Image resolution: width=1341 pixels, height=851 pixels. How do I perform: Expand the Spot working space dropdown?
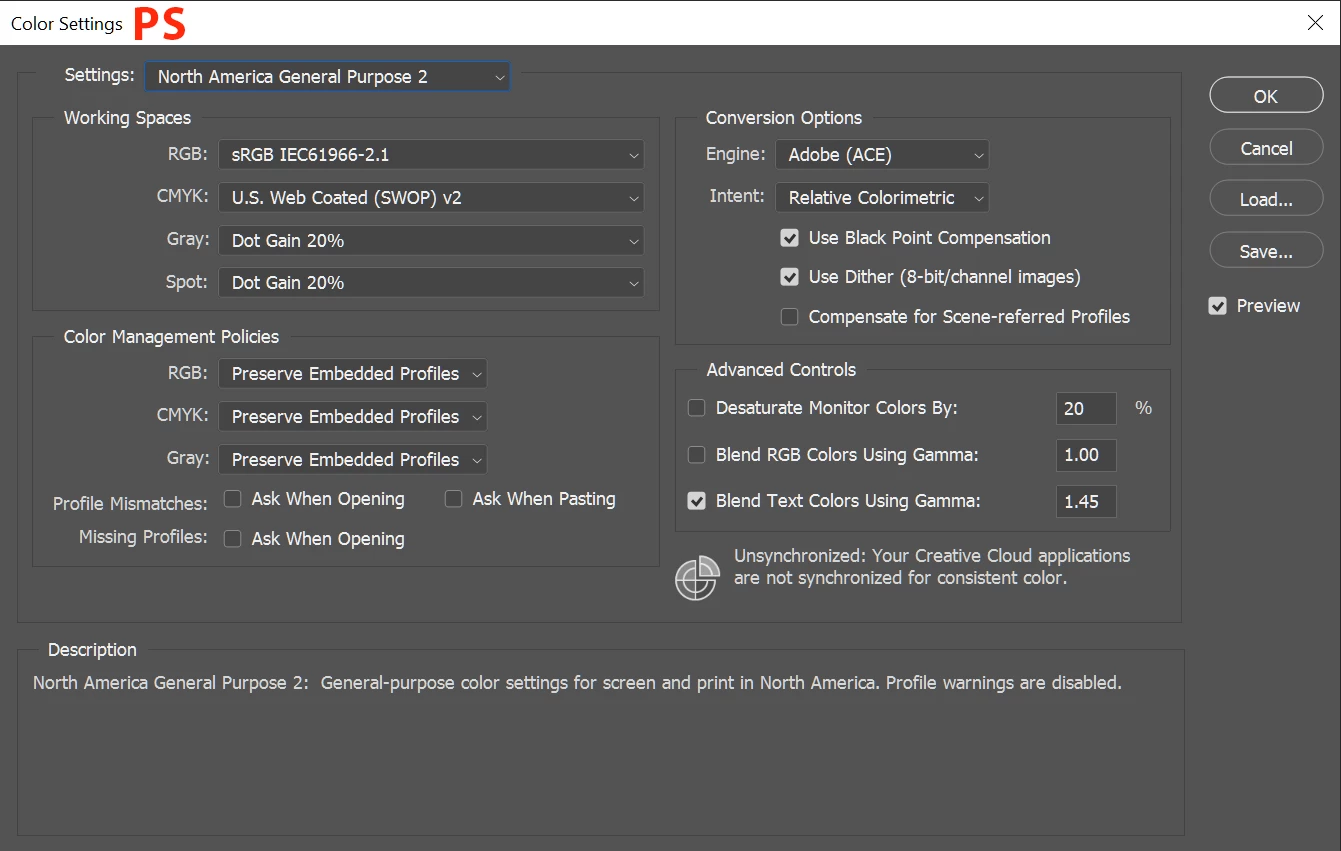pos(431,283)
